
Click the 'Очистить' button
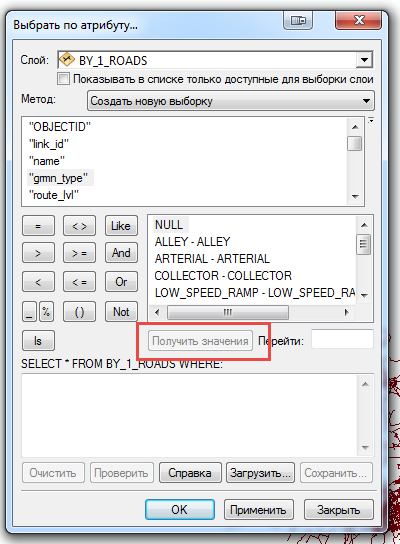(x=53, y=473)
